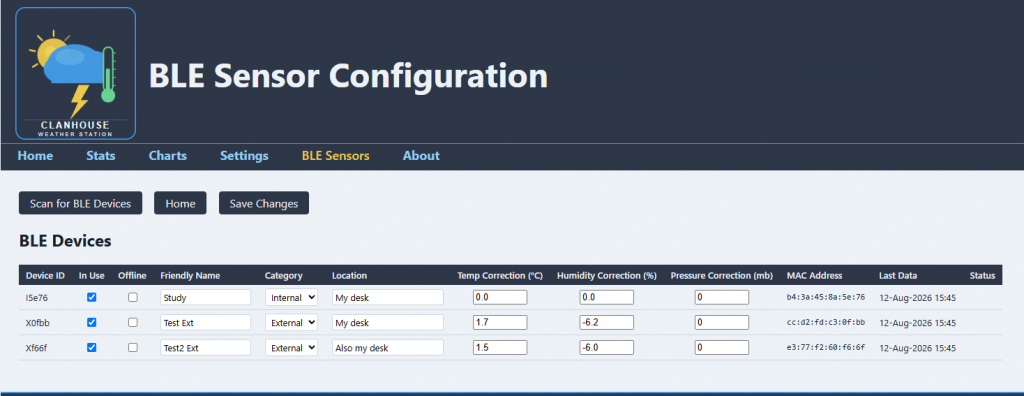
Task: Mark device X0fbb as Offline
Action: 133,322
